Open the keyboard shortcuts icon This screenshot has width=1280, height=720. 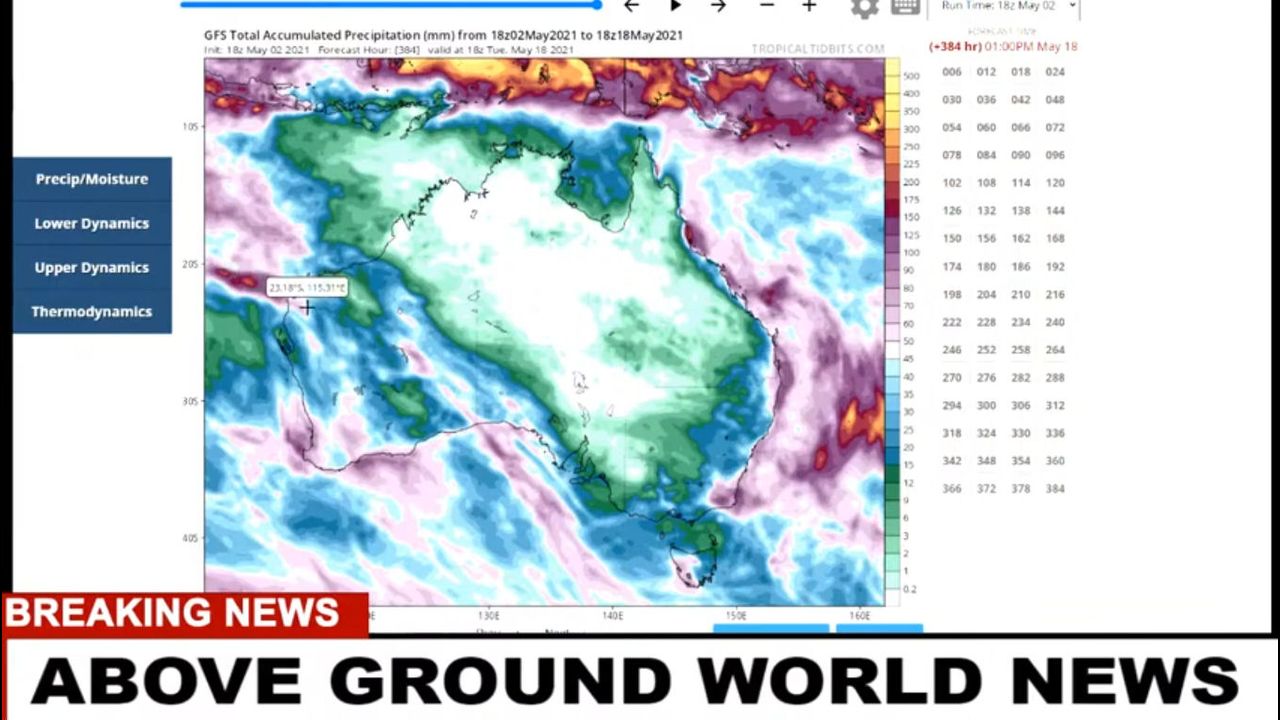coord(905,7)
